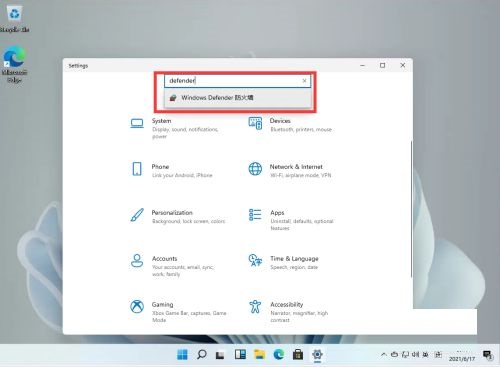Click the Settings window vertical scrollbar

(412, 209)
